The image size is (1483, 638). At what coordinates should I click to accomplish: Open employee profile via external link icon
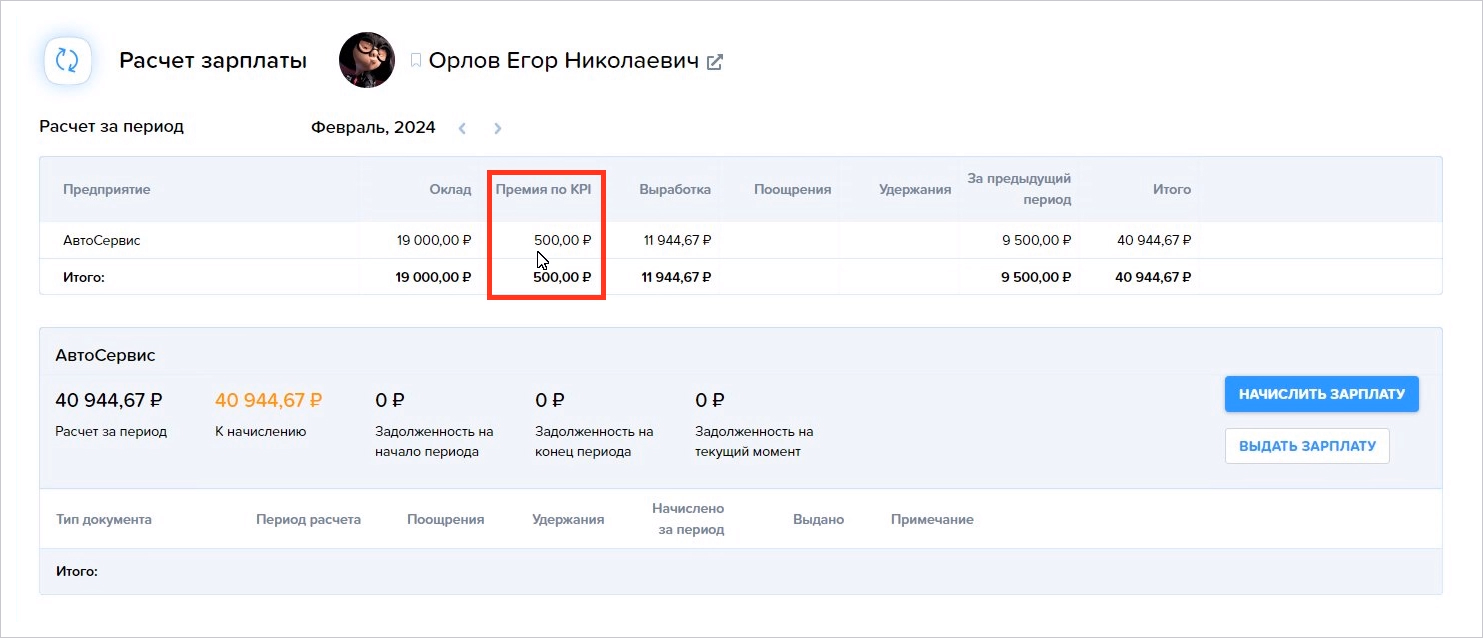[714, 61]
